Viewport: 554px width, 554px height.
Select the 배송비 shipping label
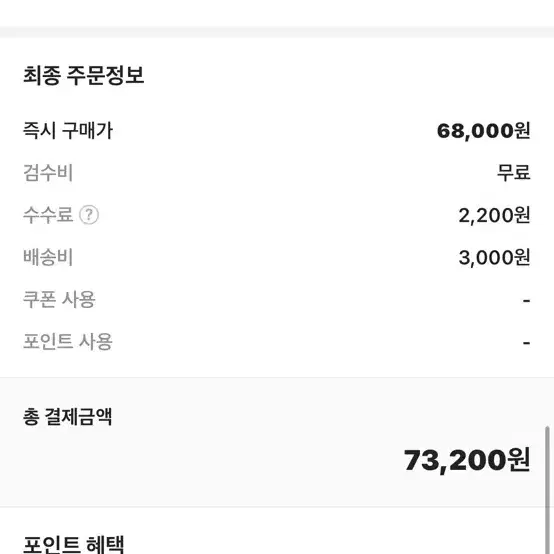(48, 257)
